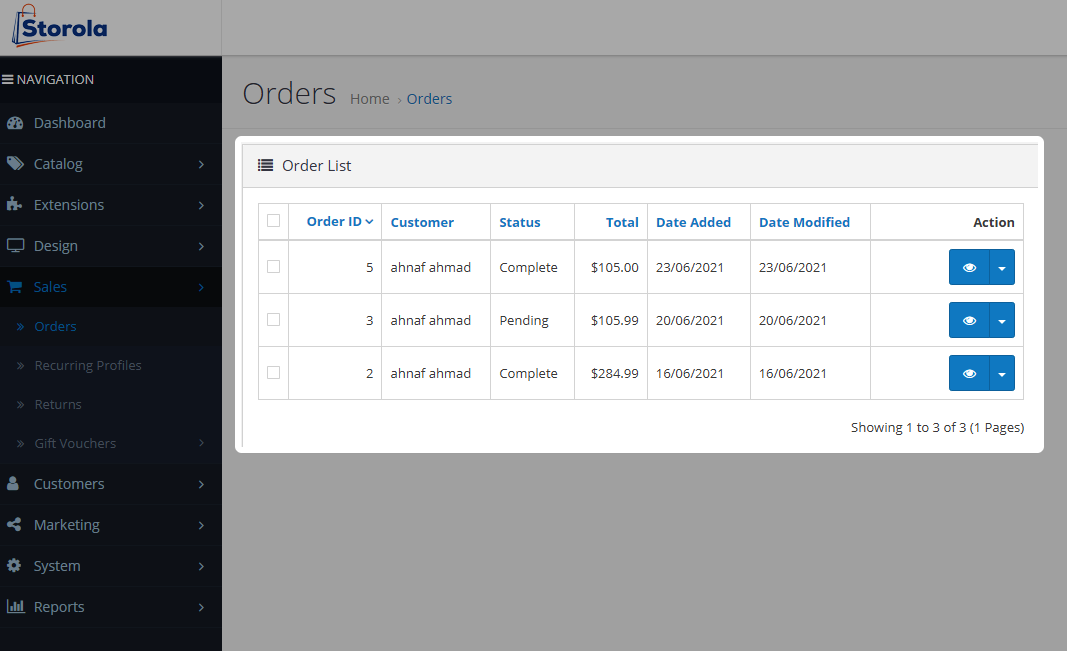The width and height of the screenshot is (1067, 651).
Task: Open Recurring Profiles in the sidebar
Action: pyautogui.click(x=88, y=365)
